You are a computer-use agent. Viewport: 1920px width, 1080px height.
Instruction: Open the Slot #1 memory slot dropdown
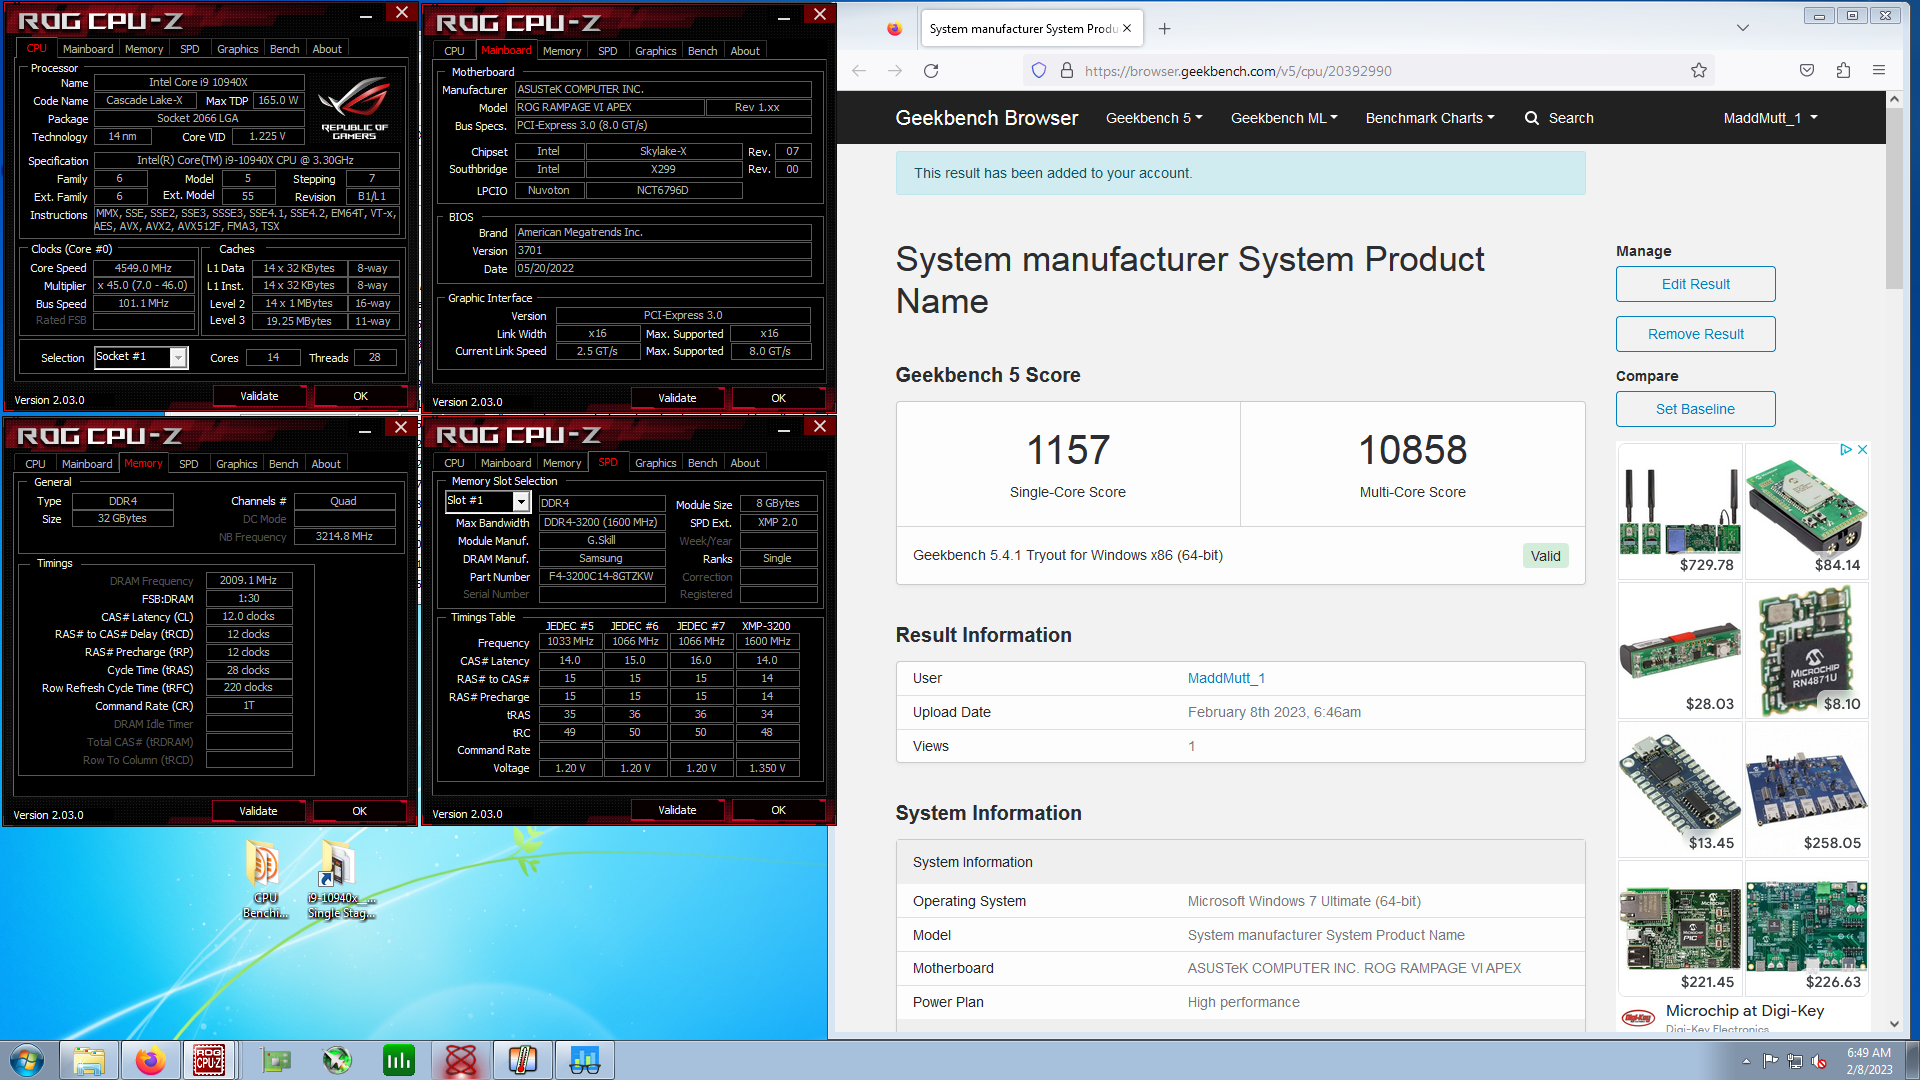(521, 502)
